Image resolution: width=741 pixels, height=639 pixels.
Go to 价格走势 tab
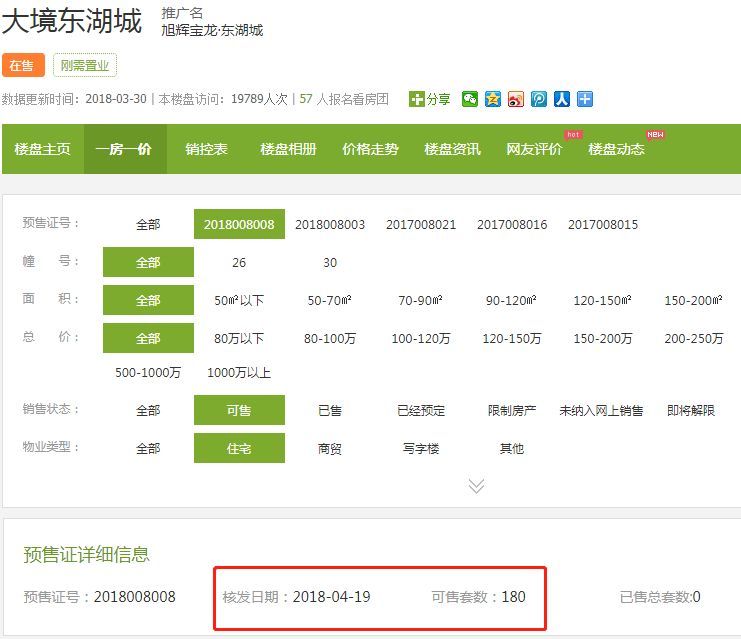point(370,149)
